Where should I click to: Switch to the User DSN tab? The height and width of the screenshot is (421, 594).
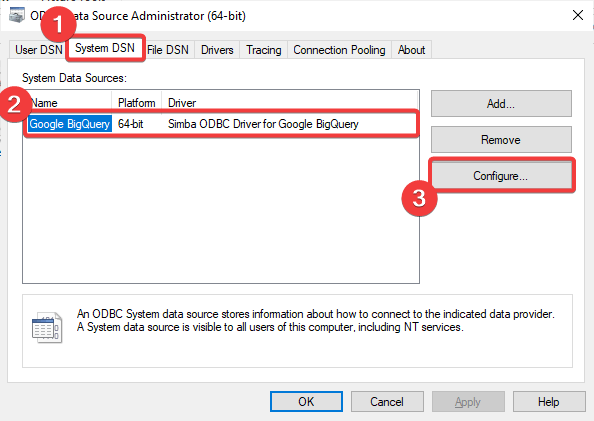click(x=38, y=50)
